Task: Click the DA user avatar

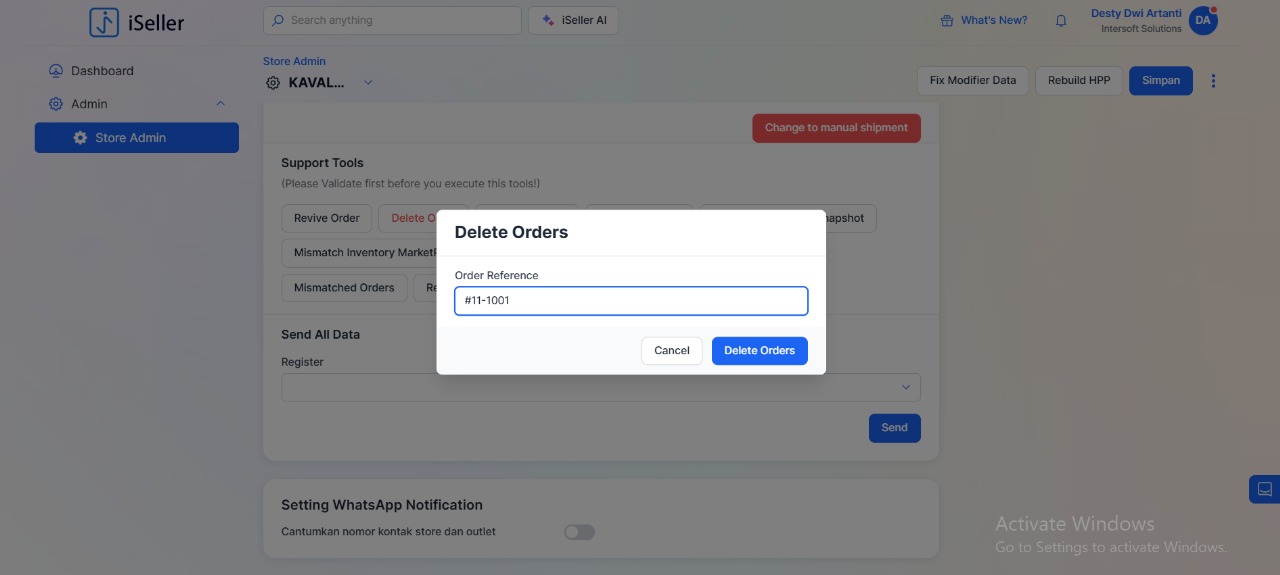Action: click(x=1203, y=20)
